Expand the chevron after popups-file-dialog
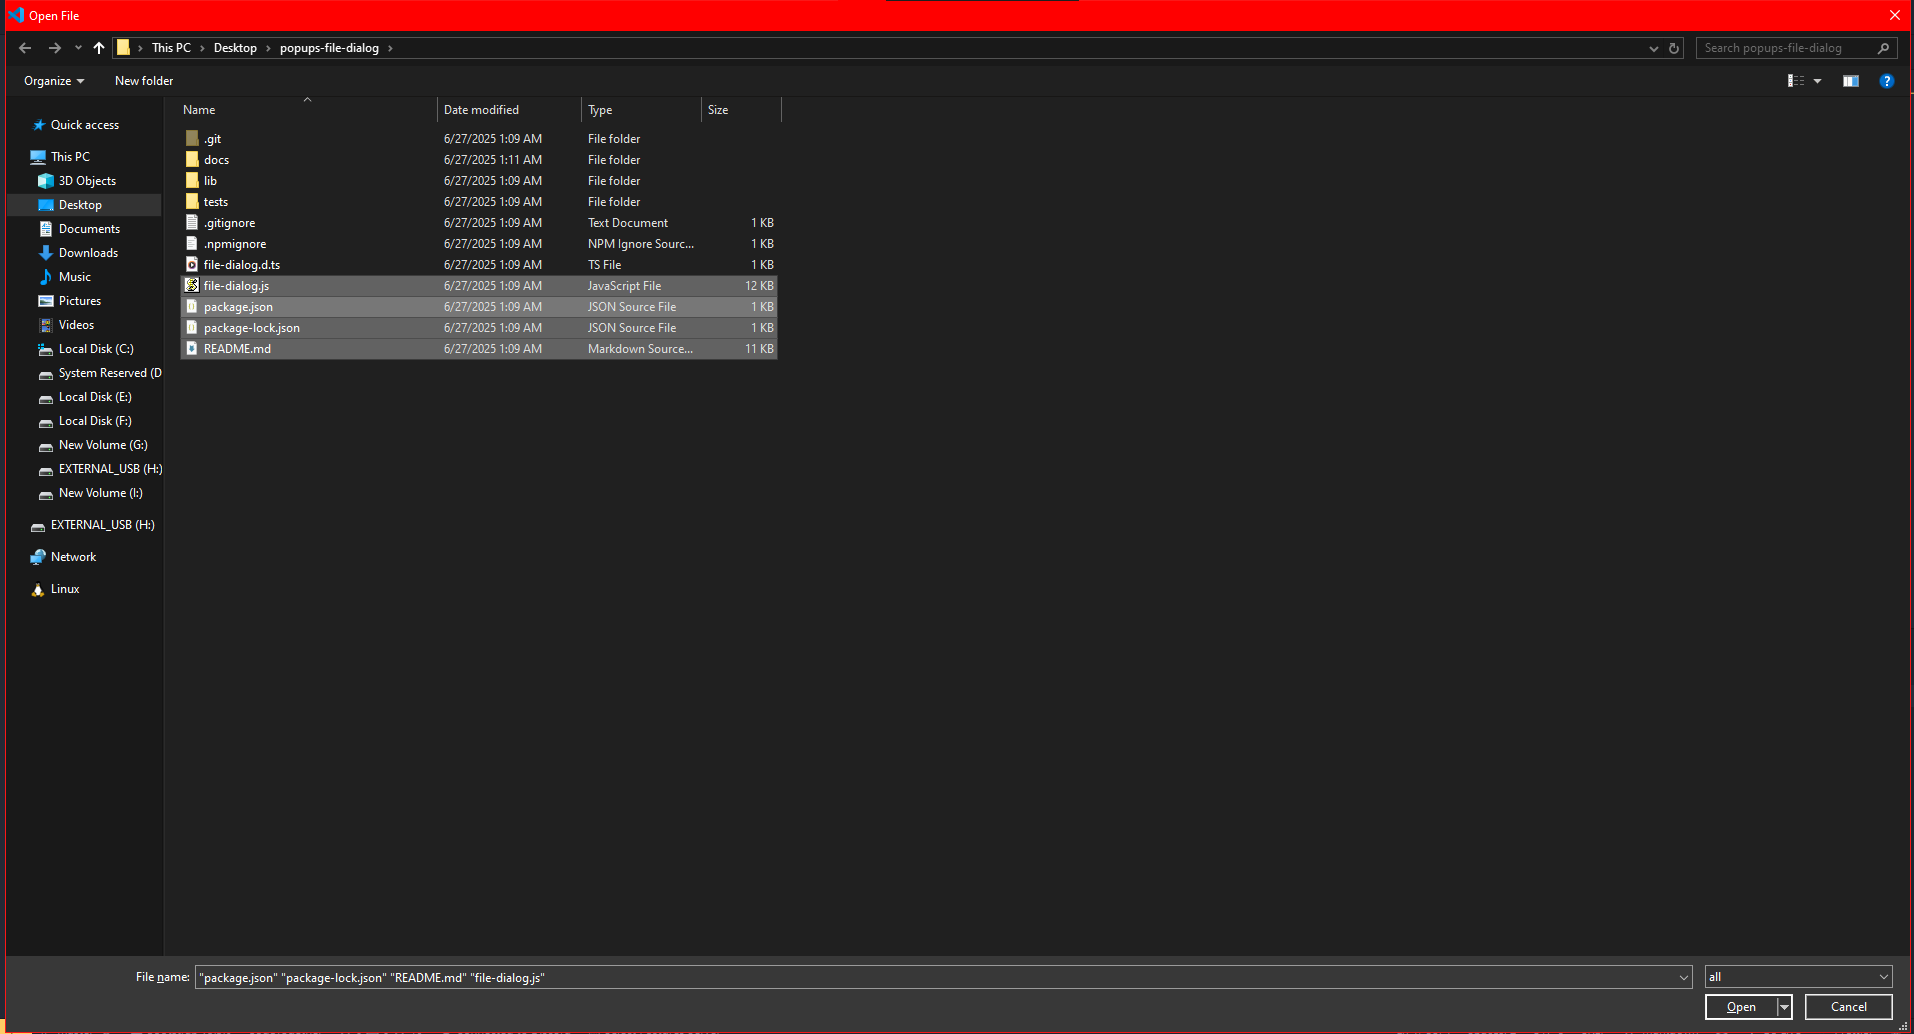 coord(390,48)
